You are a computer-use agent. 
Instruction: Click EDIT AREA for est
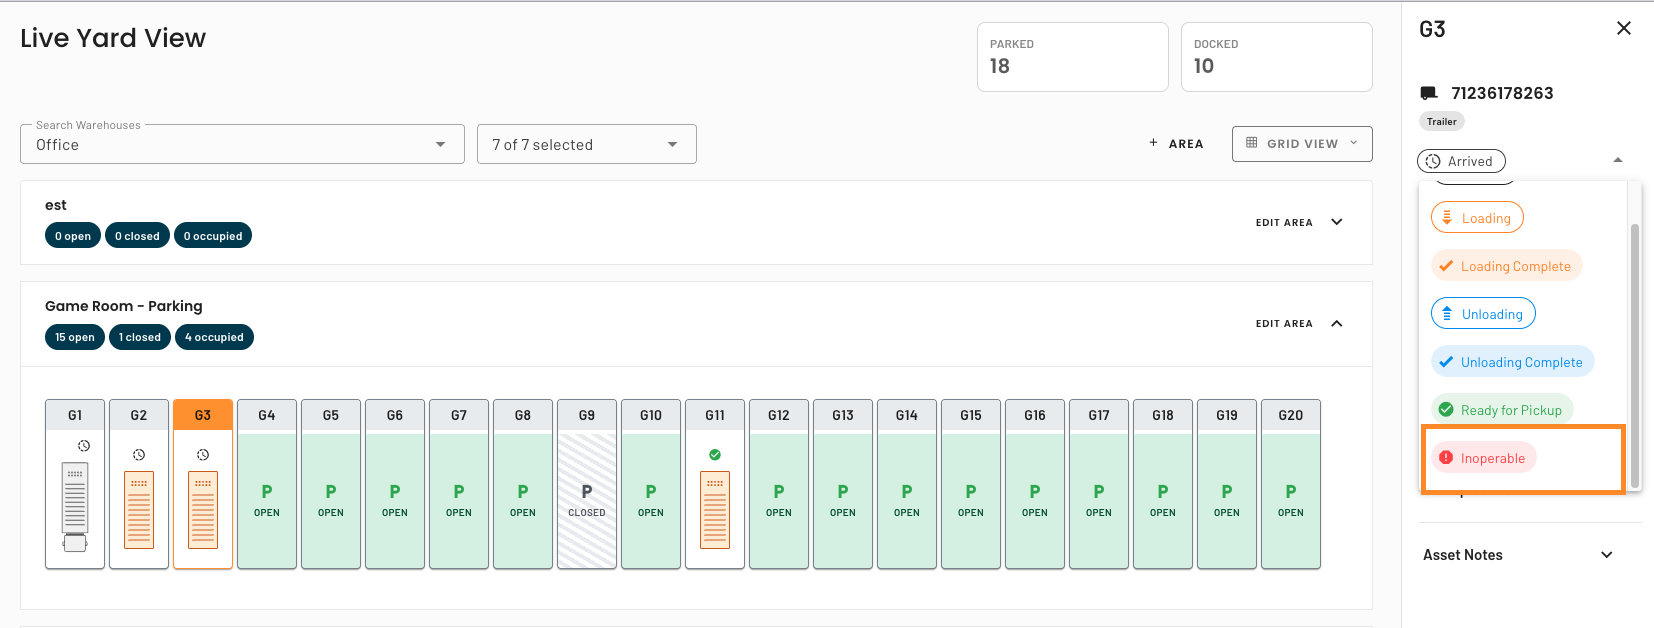pyautogui.click(x=1284, y=222)
